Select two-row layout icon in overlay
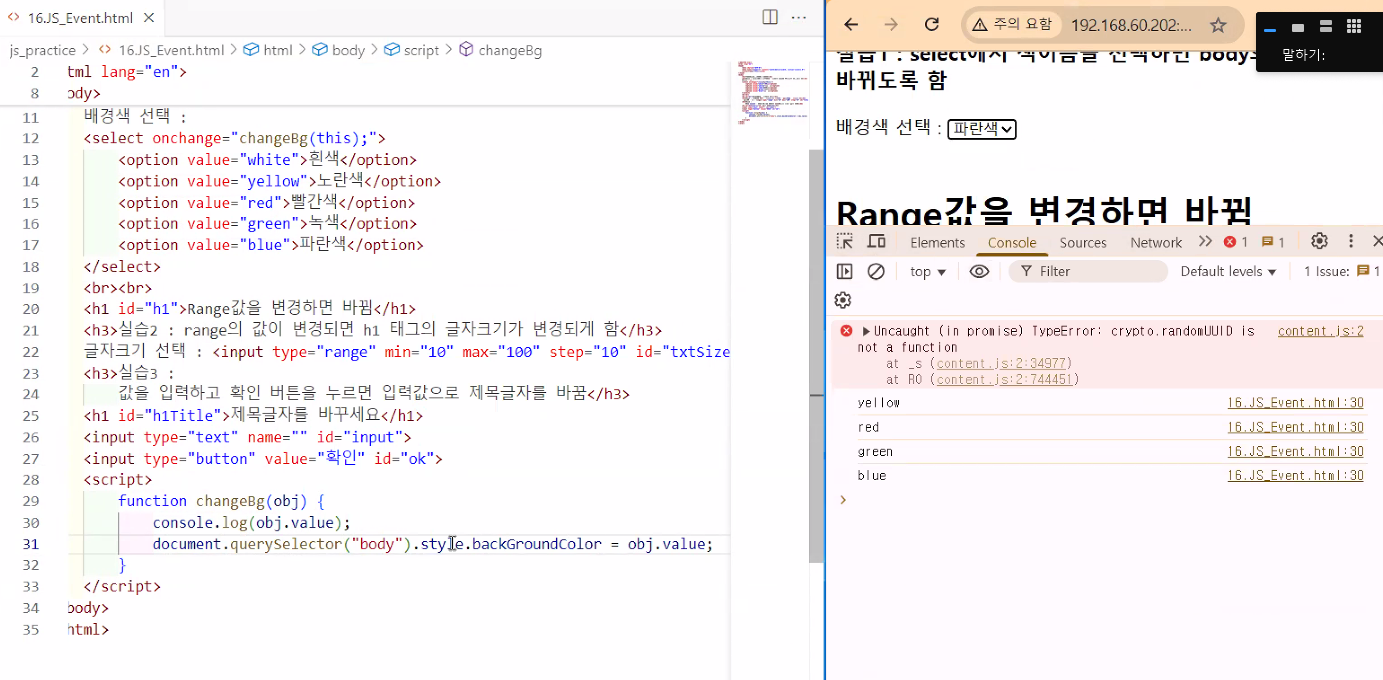 click(x=1325, y=27)
